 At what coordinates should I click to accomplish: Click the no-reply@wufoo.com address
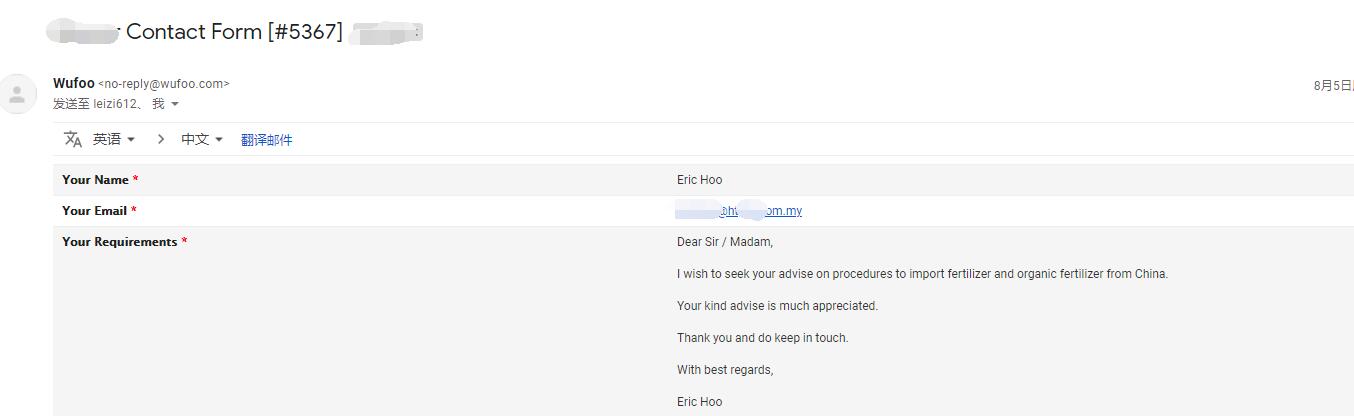pos(164,84)
